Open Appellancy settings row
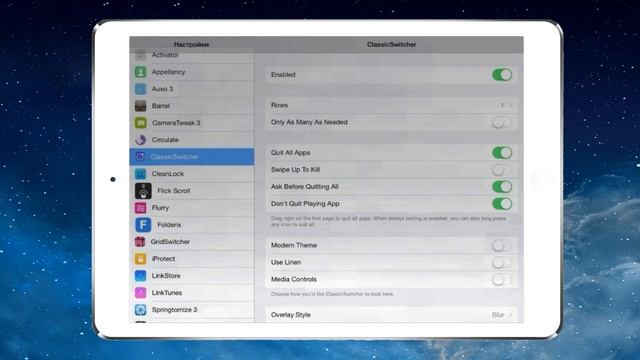This screenshot has width=640, height=360. coord(192,72)
